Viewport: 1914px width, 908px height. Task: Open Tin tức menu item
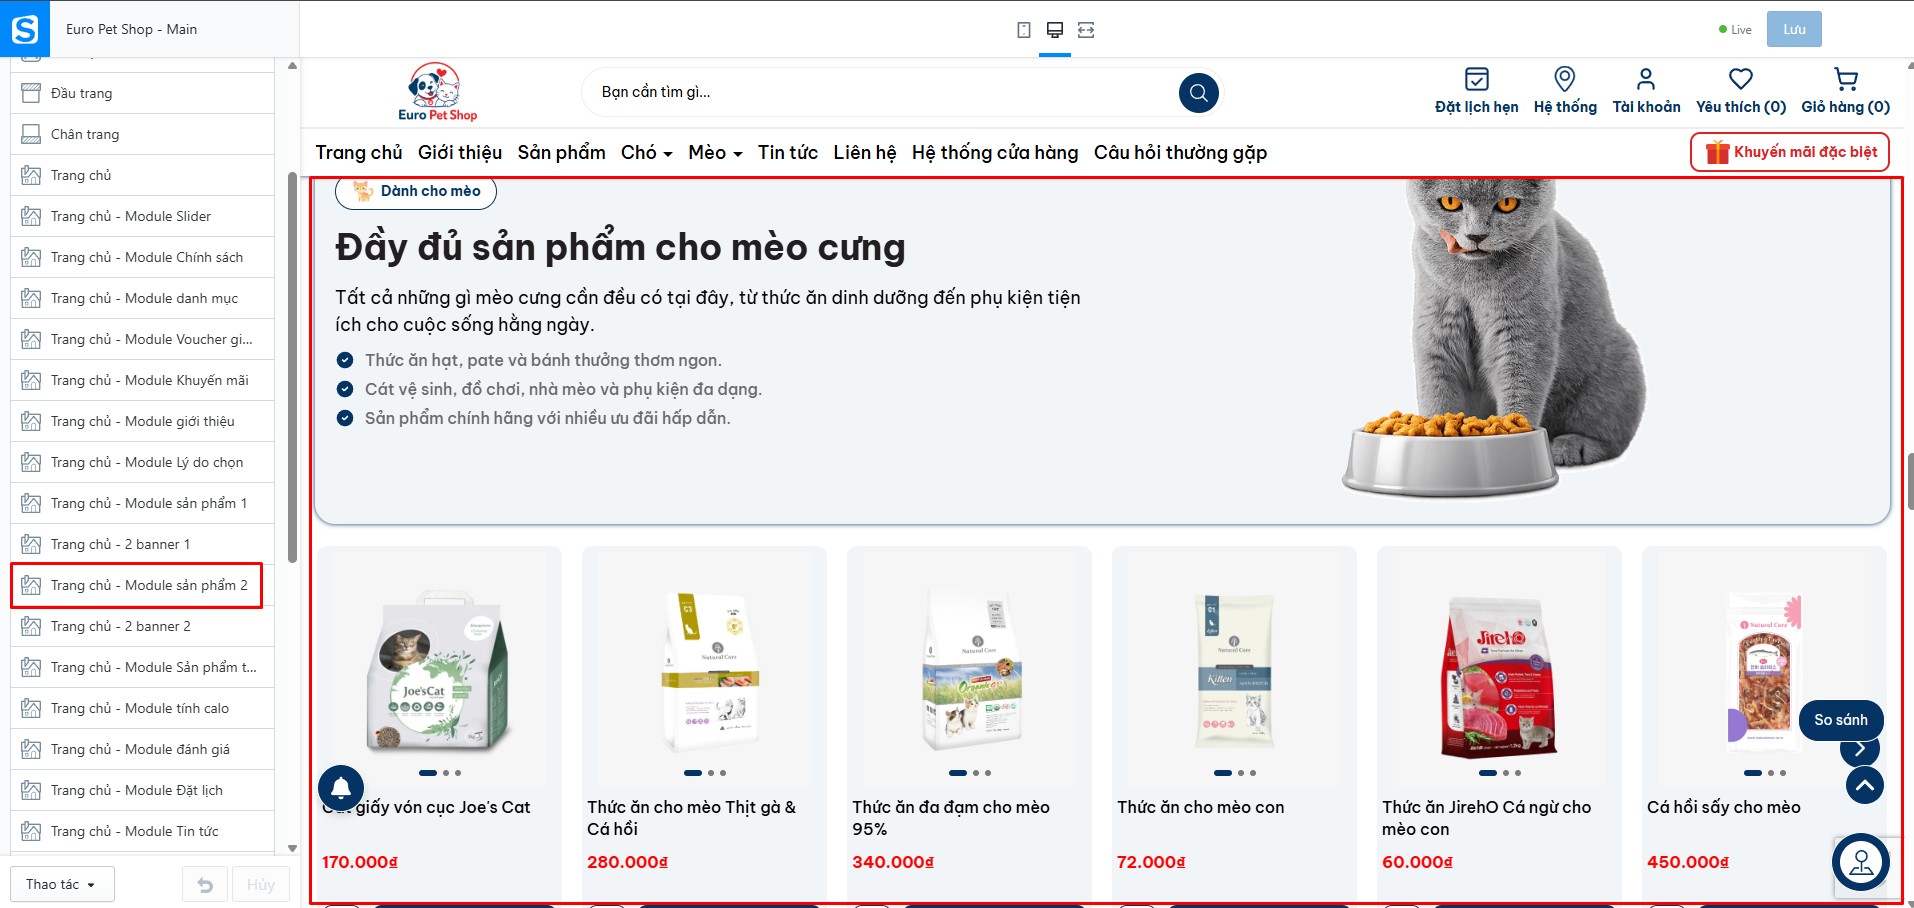click(x=787, y=153)
